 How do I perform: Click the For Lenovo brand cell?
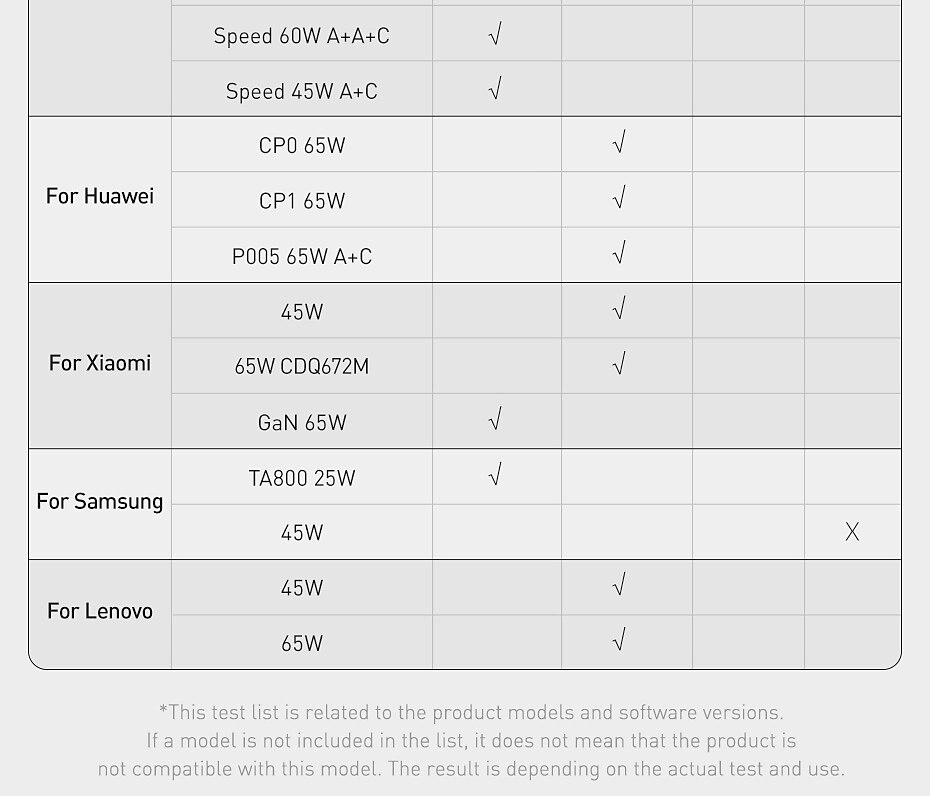pyautogui.click(x=100, y=612)
